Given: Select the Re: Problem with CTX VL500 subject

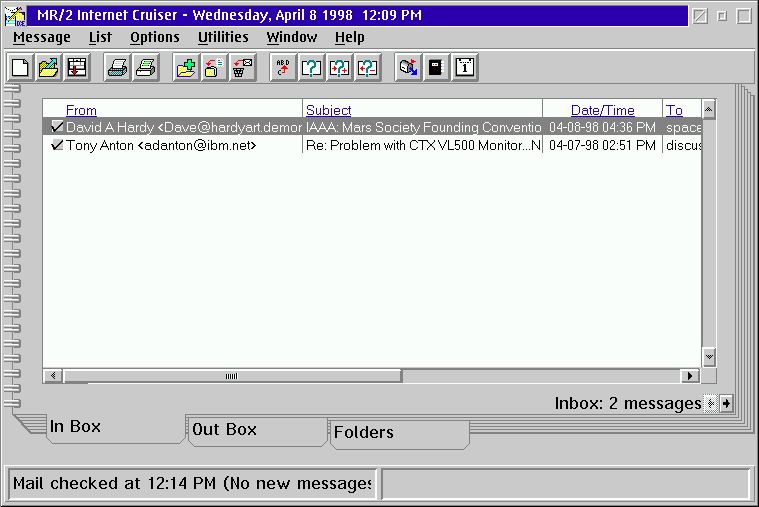Looking at the screenshot, I should click(423, 145).
